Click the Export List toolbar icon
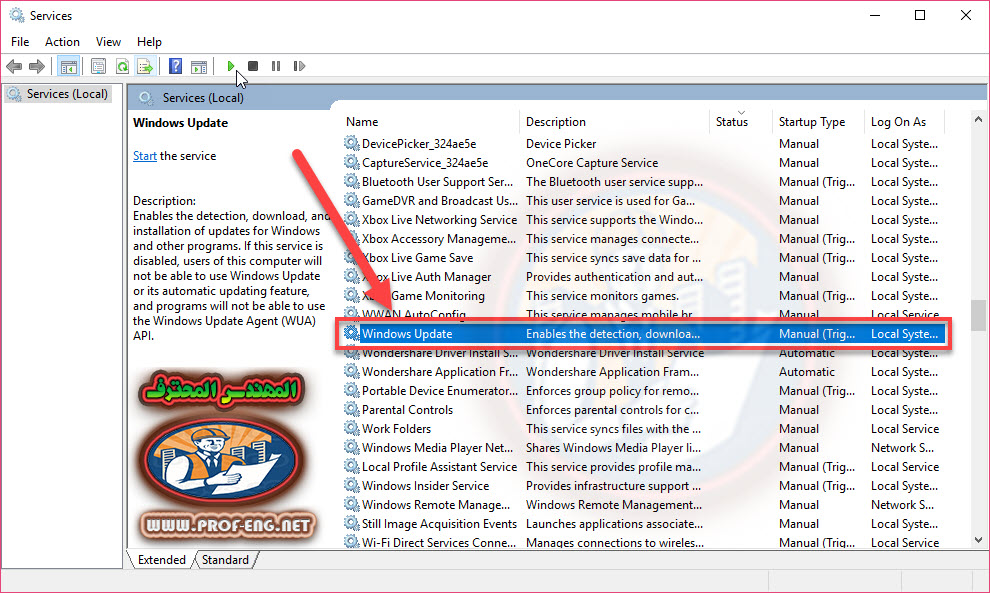 pyautogui.click(x=145, y=66)
